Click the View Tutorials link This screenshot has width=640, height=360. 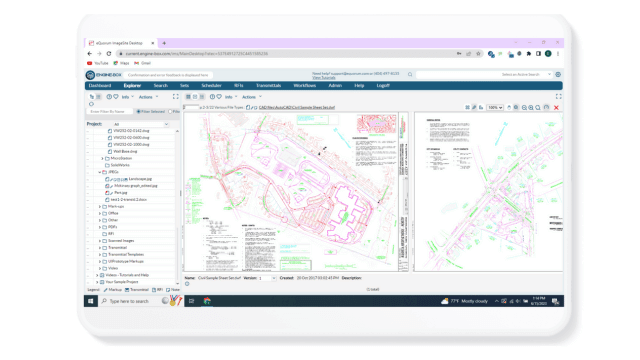click(324, 78)
